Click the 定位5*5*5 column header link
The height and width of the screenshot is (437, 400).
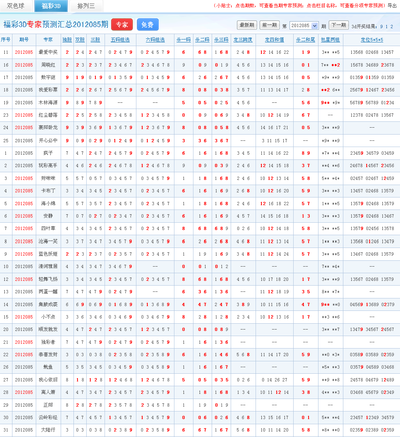coord(372,40)
